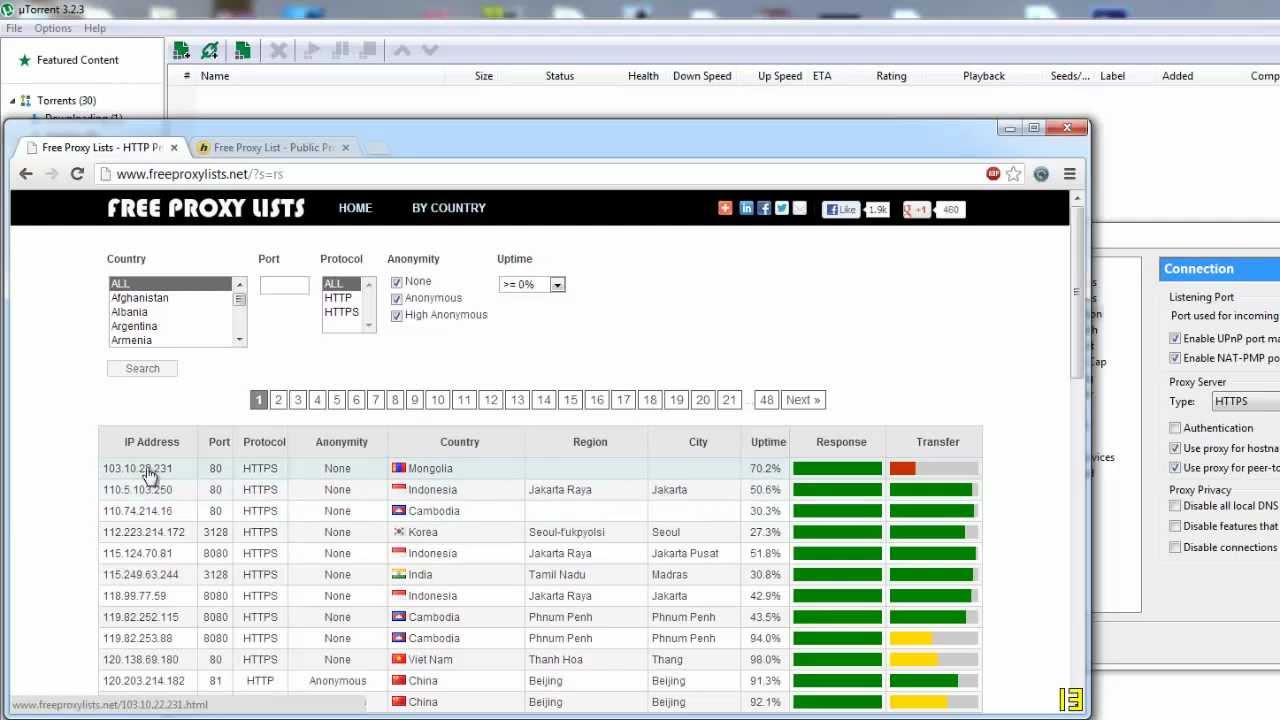The image size is (1280, 720).
Task: Sort table by Uptime column header
Action: [x=768, y=442]
